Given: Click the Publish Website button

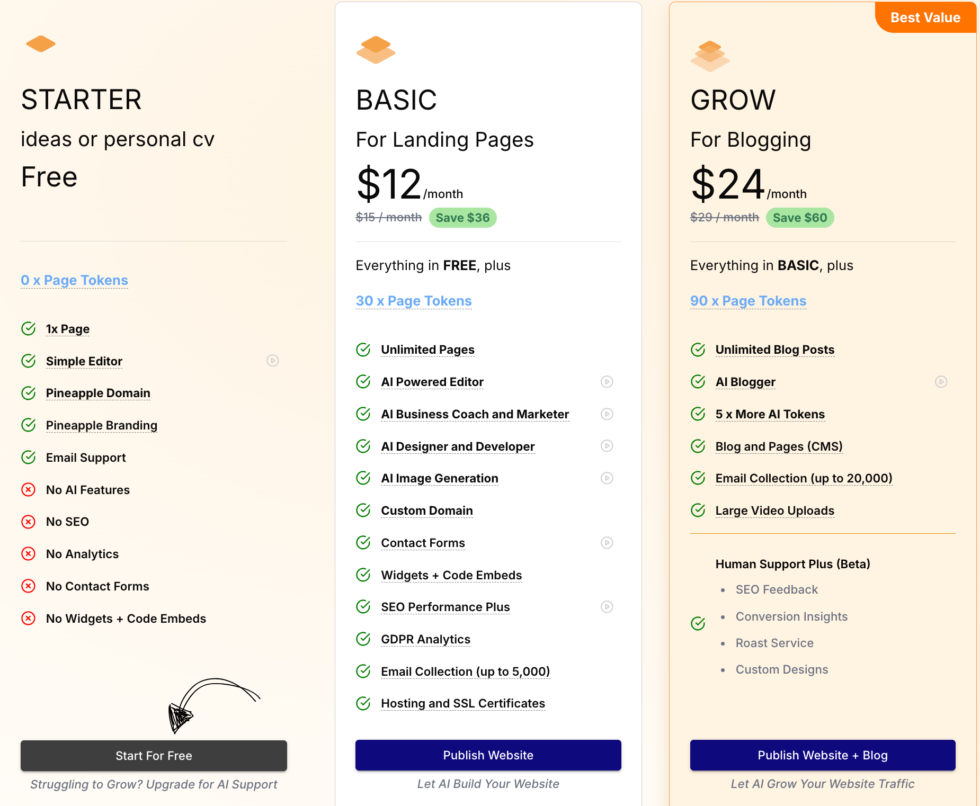Looking at the screenshot, I should [x=487, y=754].
